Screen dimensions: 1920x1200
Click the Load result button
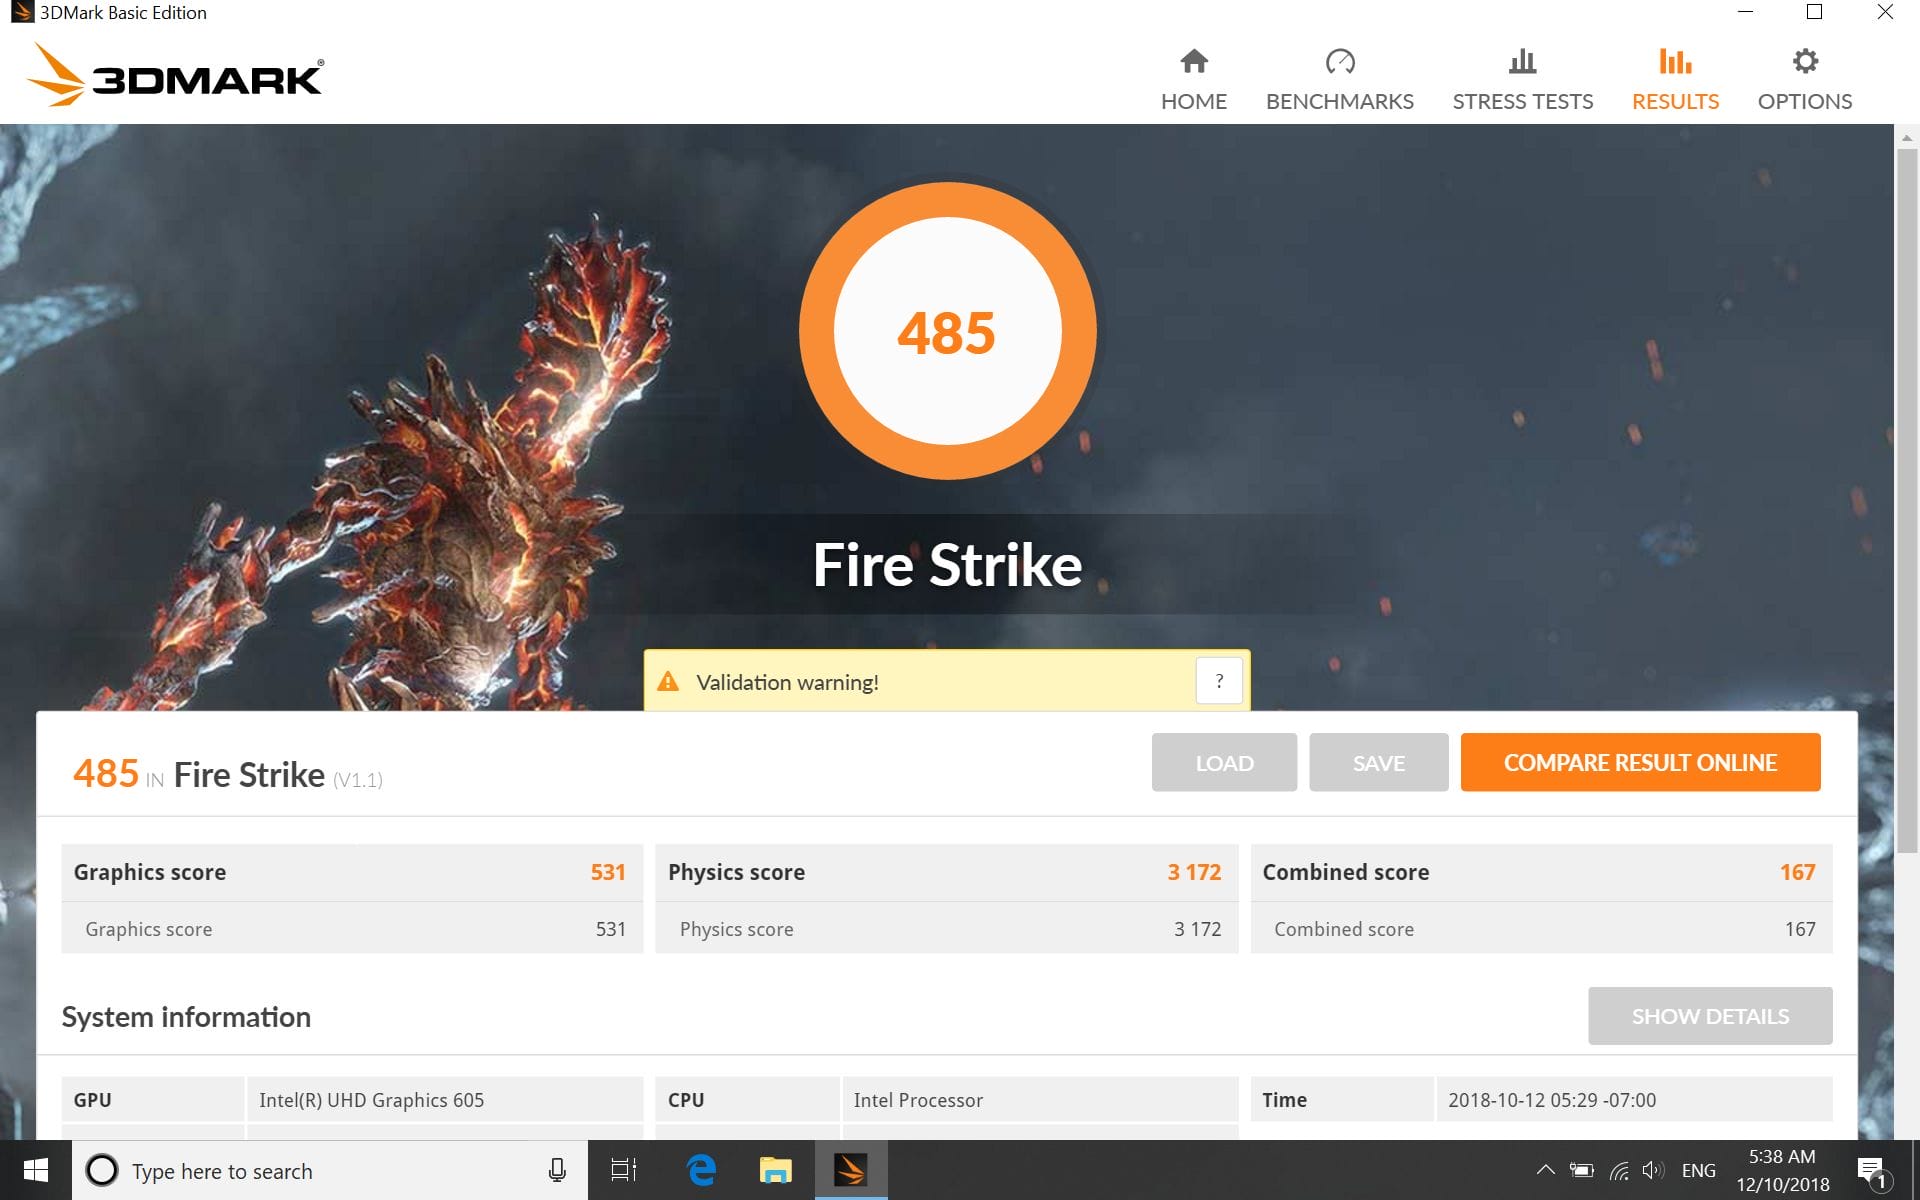[1224, 762]
